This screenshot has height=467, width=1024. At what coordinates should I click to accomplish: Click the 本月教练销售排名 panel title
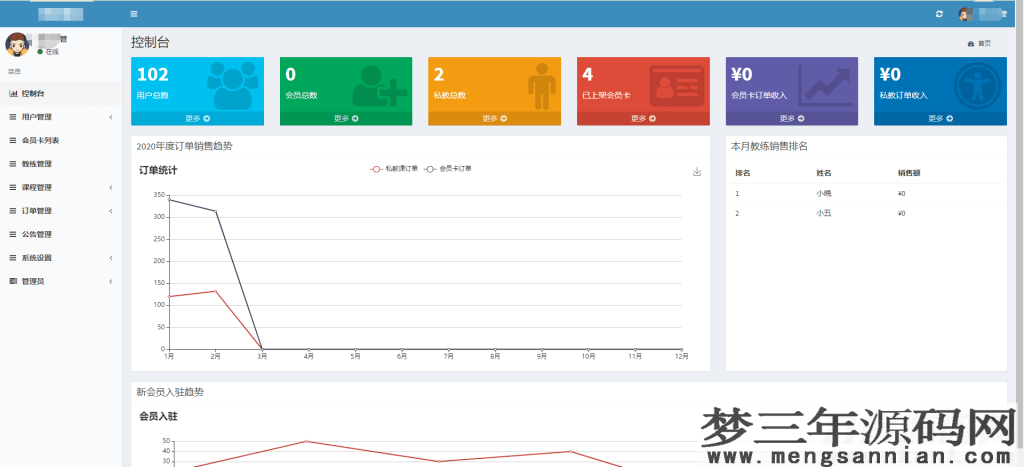coord(769,146)
